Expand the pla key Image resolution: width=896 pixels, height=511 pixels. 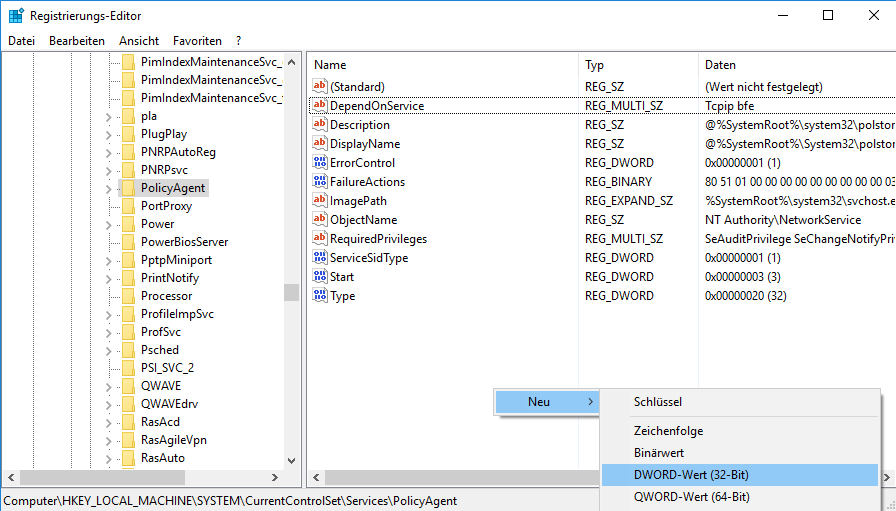(x=109, y=117)
